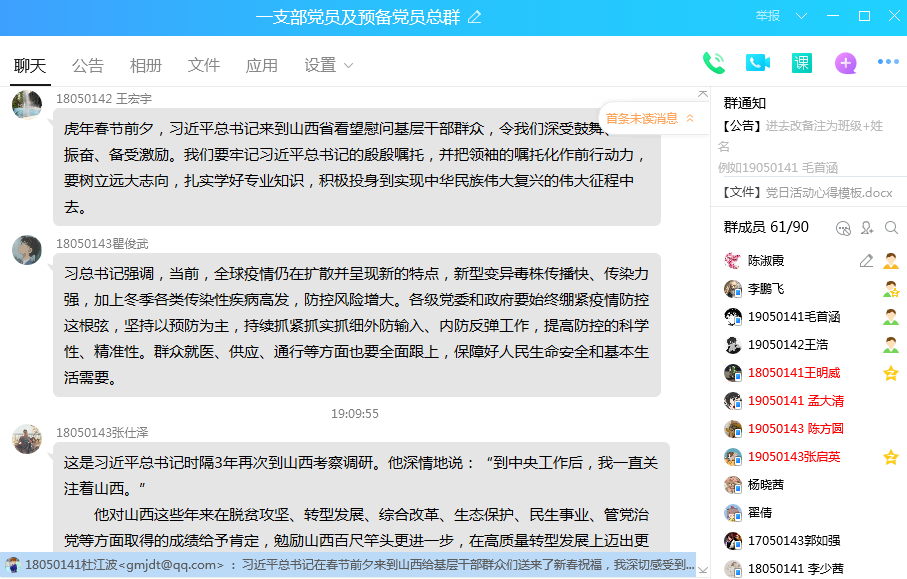Open the three-dot more options menu
907x579 pixels.
(x=888, y=63)
